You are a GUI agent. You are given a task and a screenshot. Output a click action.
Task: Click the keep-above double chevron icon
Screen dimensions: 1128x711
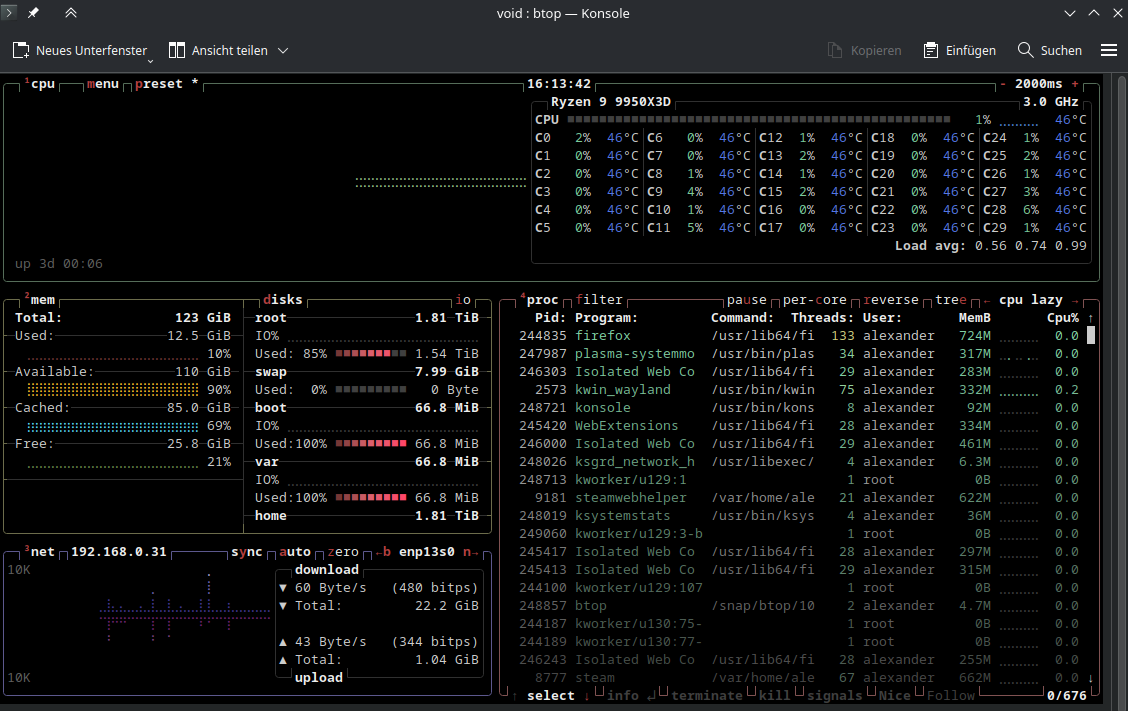point(70,13)
